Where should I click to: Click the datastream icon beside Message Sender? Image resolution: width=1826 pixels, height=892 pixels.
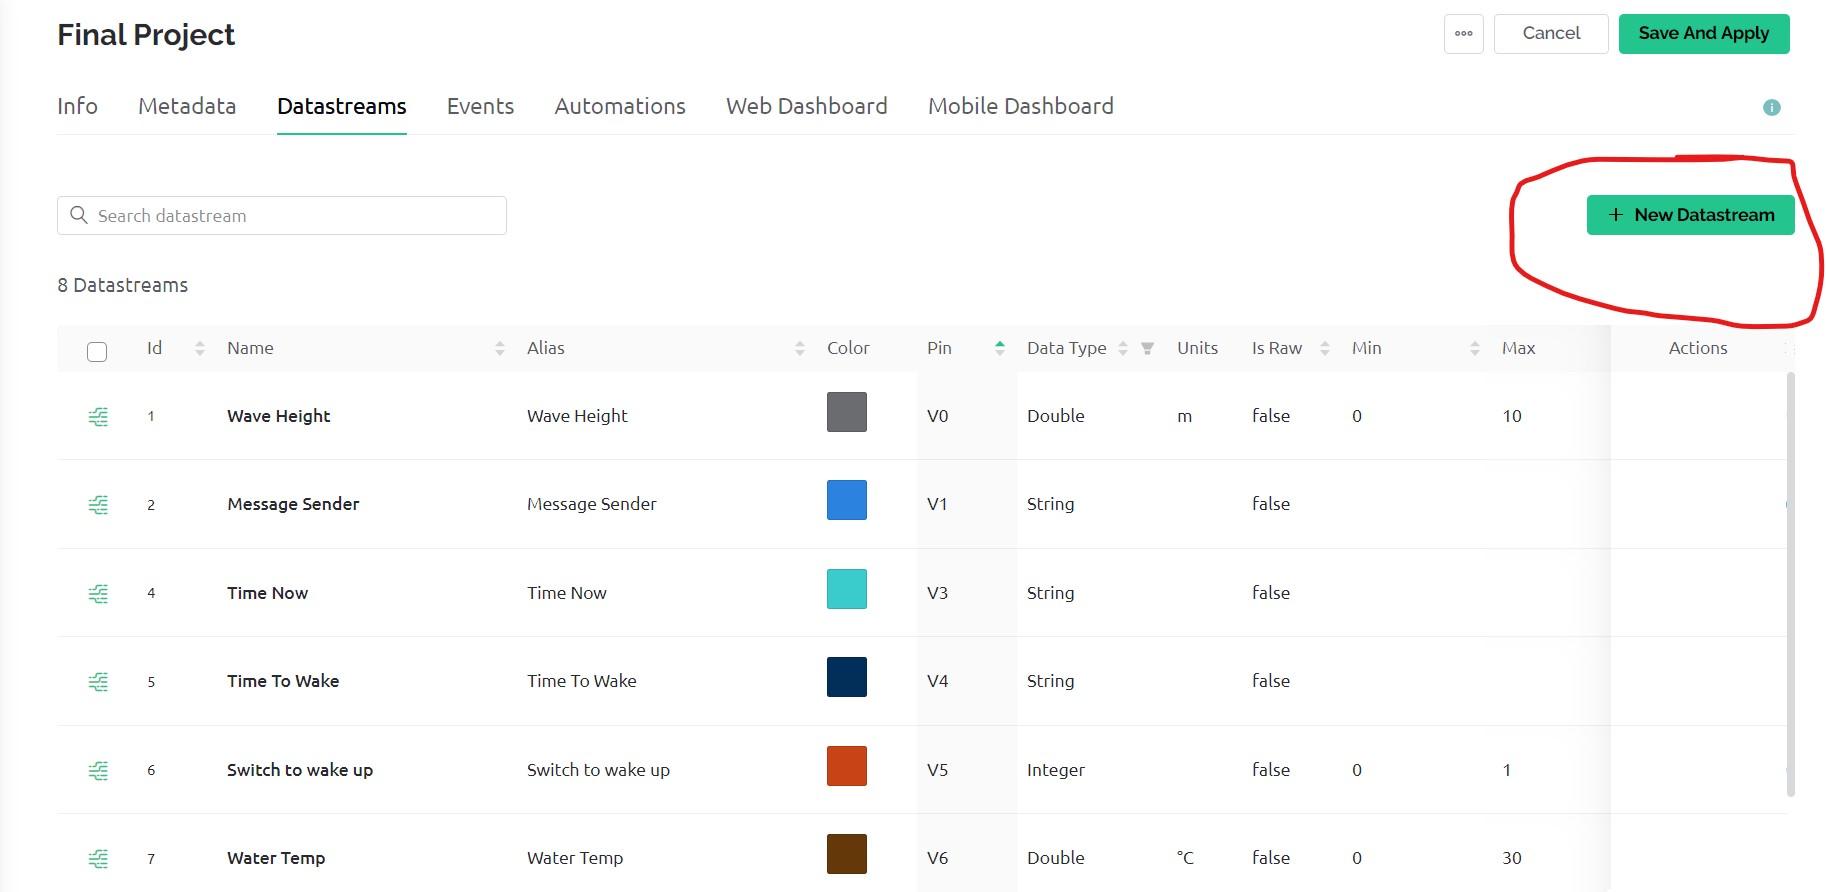coord(98,505)
